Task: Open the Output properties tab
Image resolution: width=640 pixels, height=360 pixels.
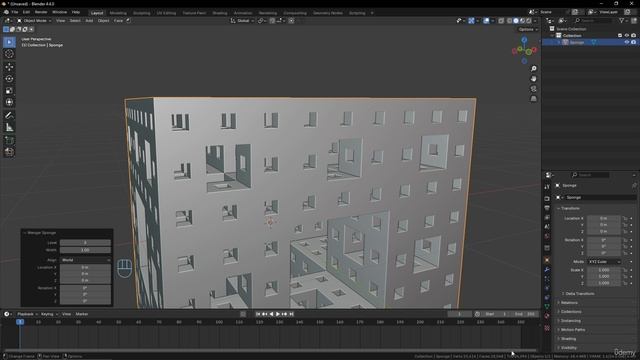Action: (x=547, y=208)
